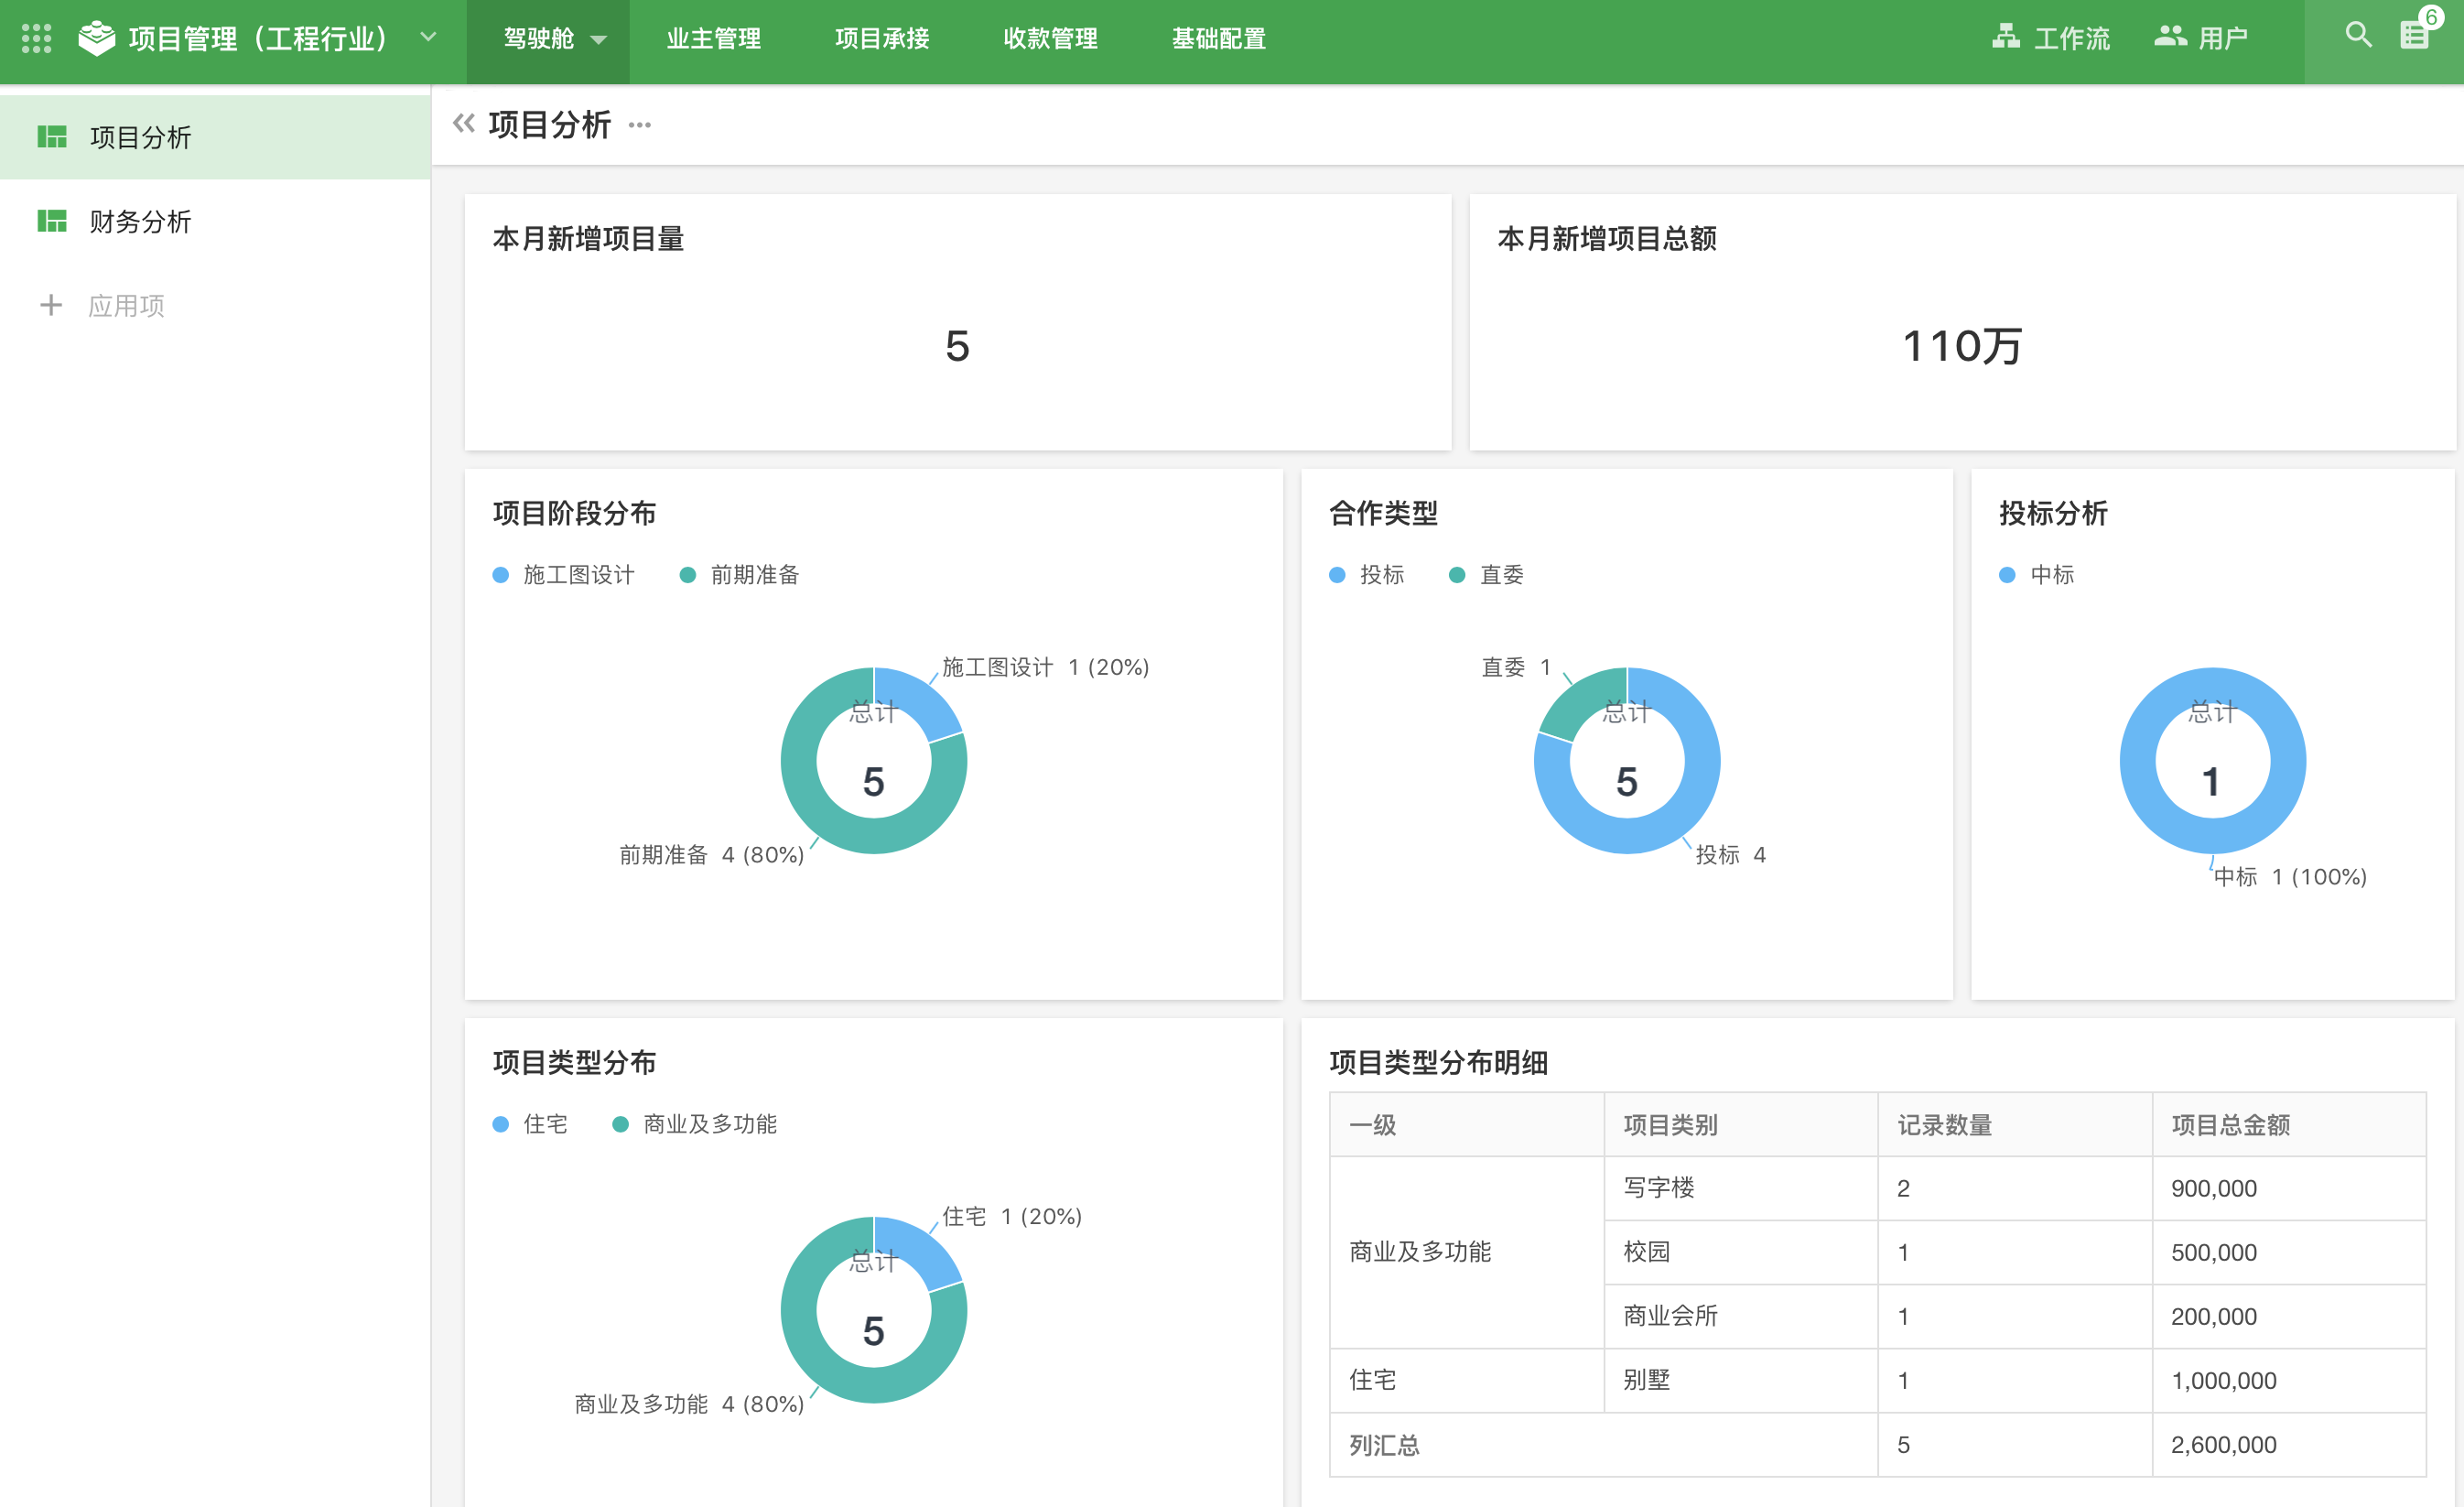Switch to the 收款管理 tab

1050,38
